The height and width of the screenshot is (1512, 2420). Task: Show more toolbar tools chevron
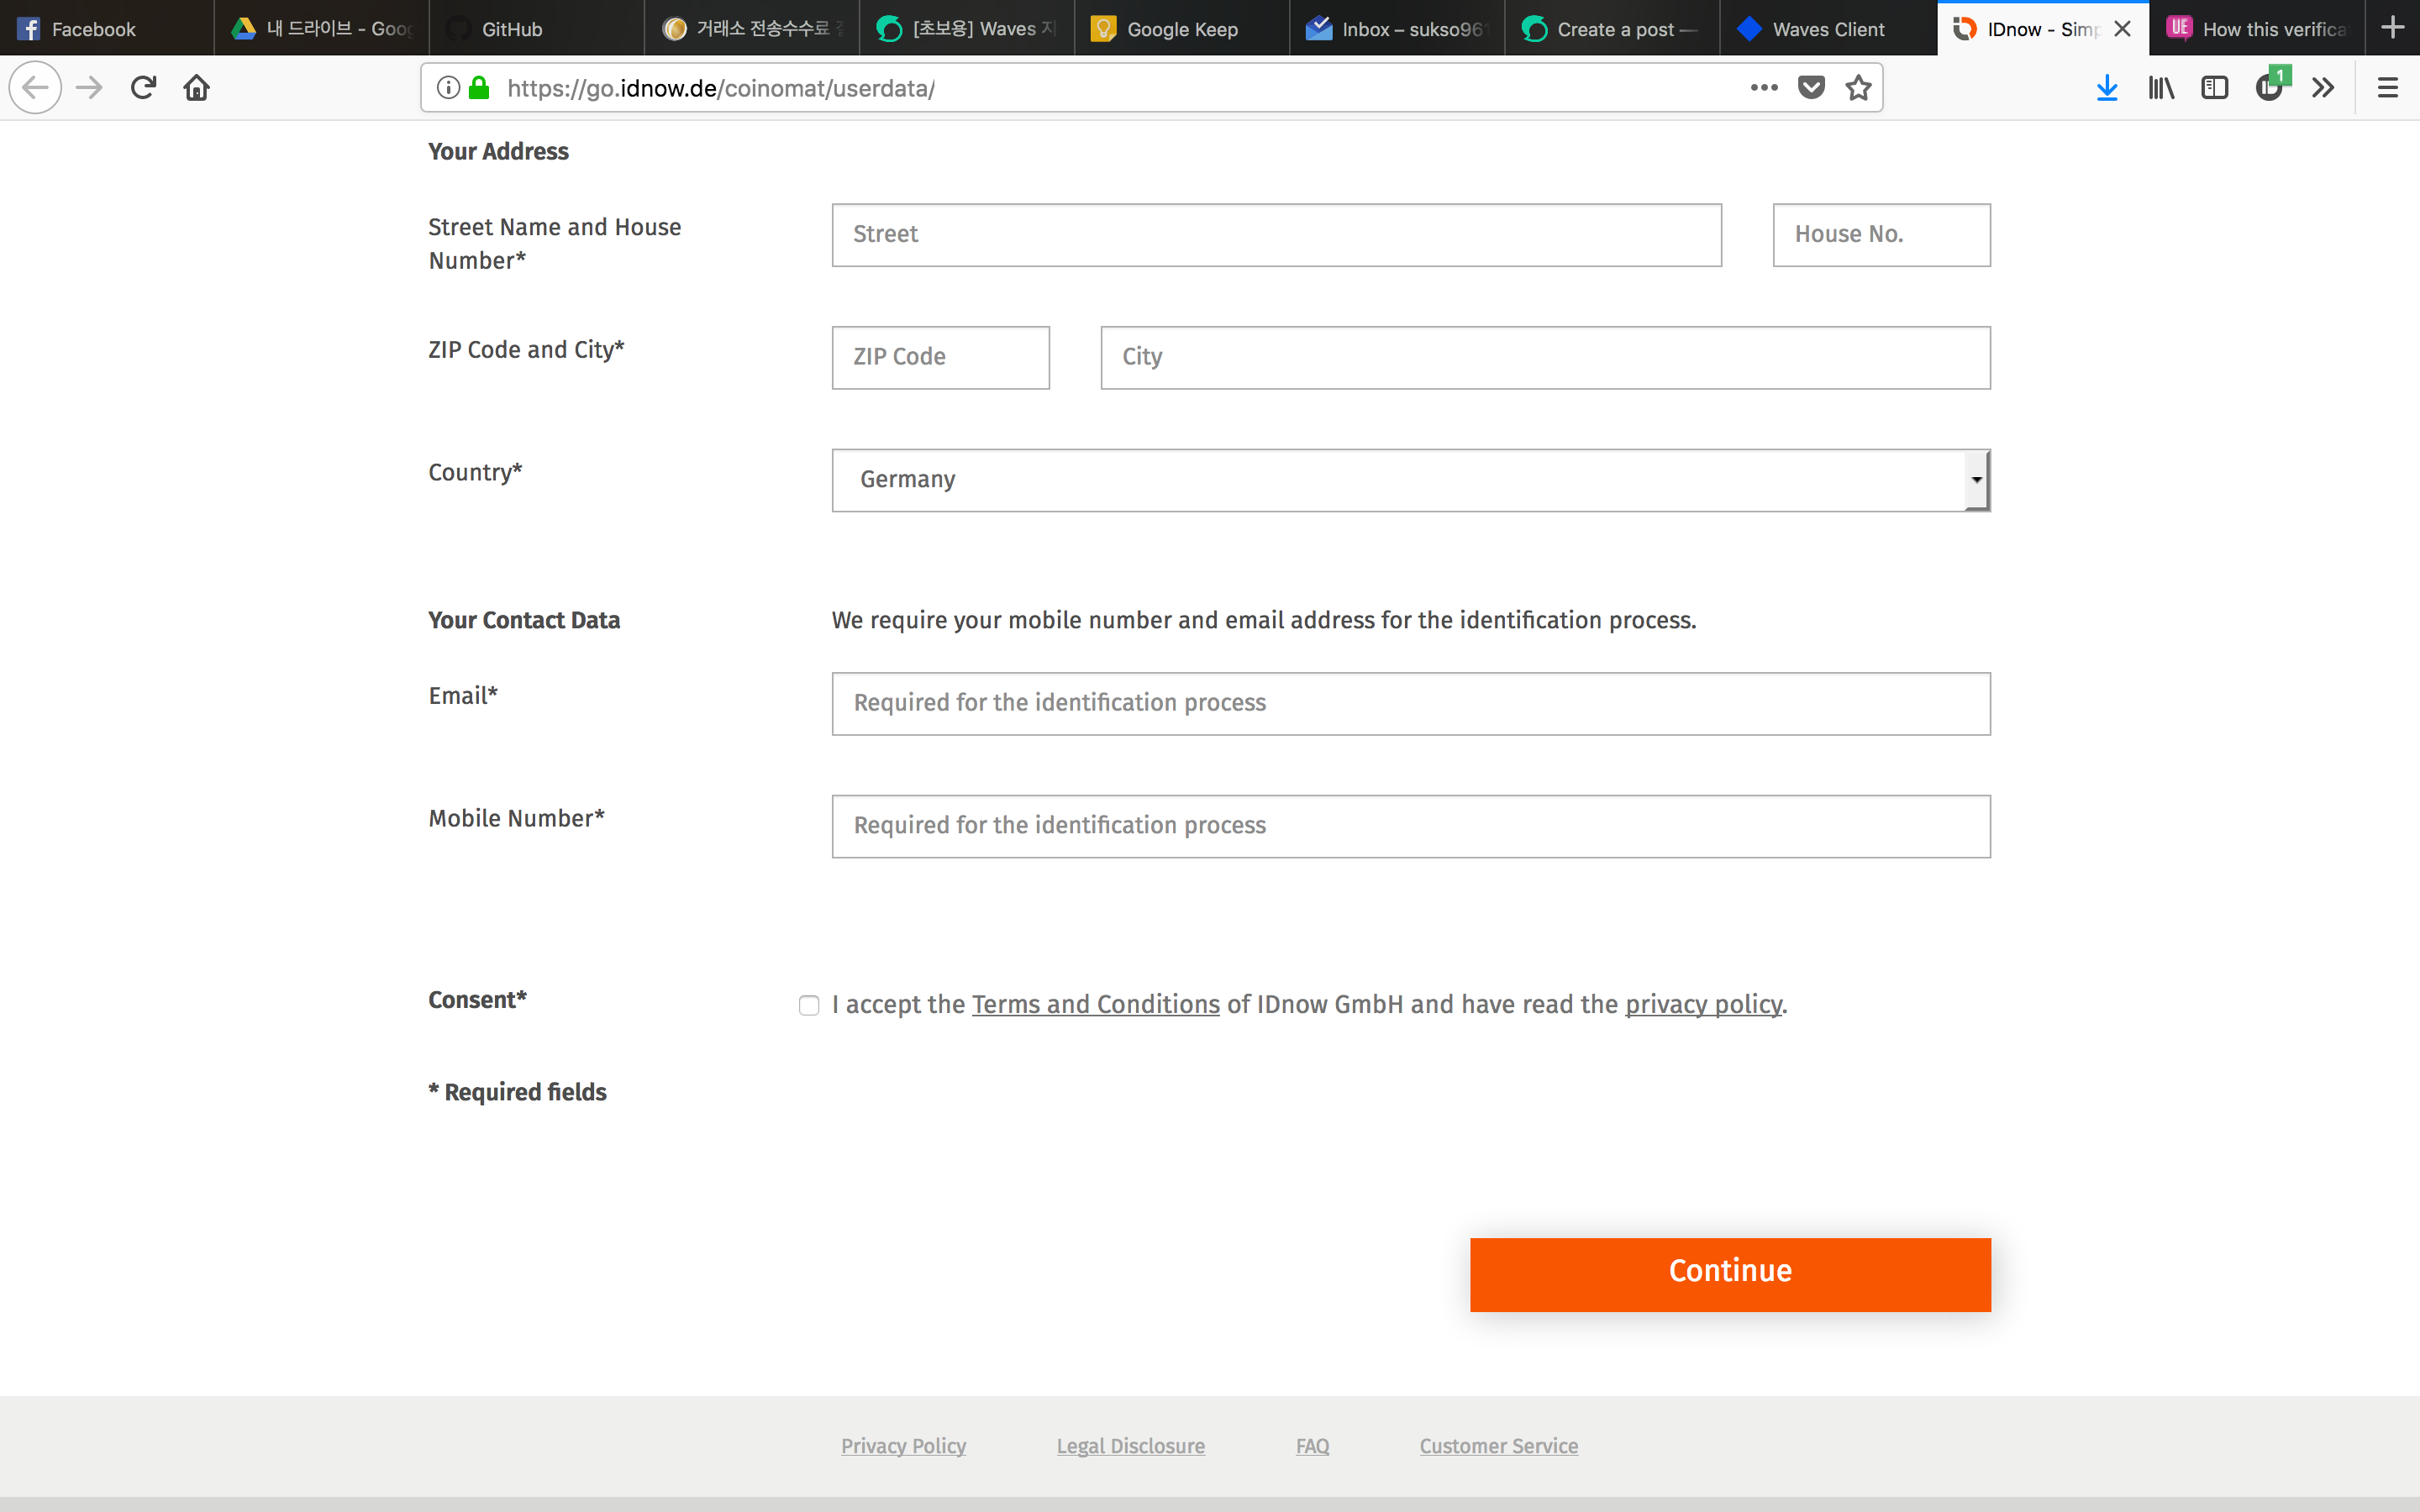coord(2323,88)
